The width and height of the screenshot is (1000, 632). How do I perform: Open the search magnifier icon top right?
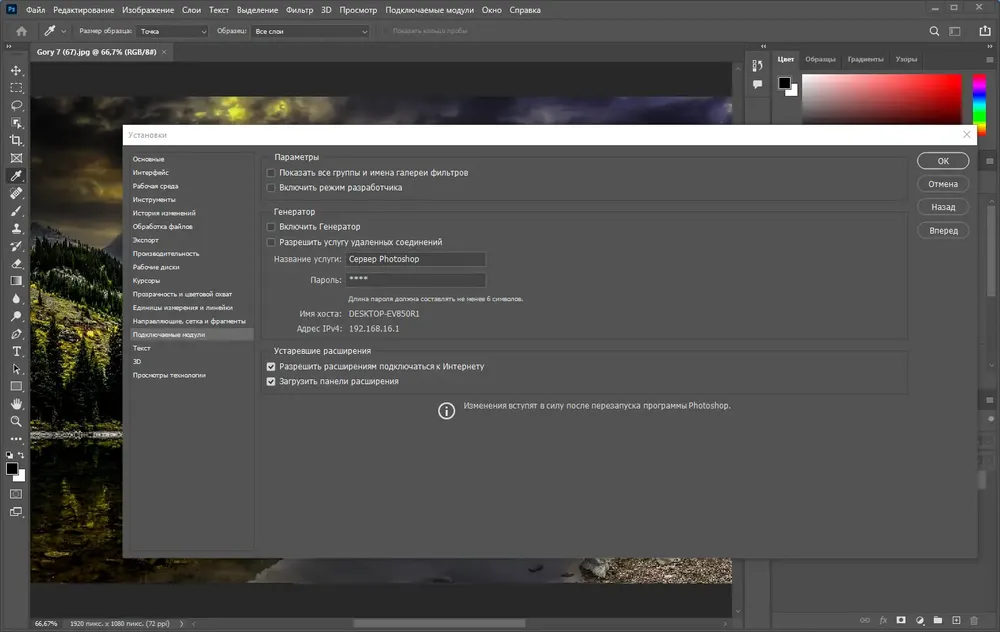tap(934, 31)
